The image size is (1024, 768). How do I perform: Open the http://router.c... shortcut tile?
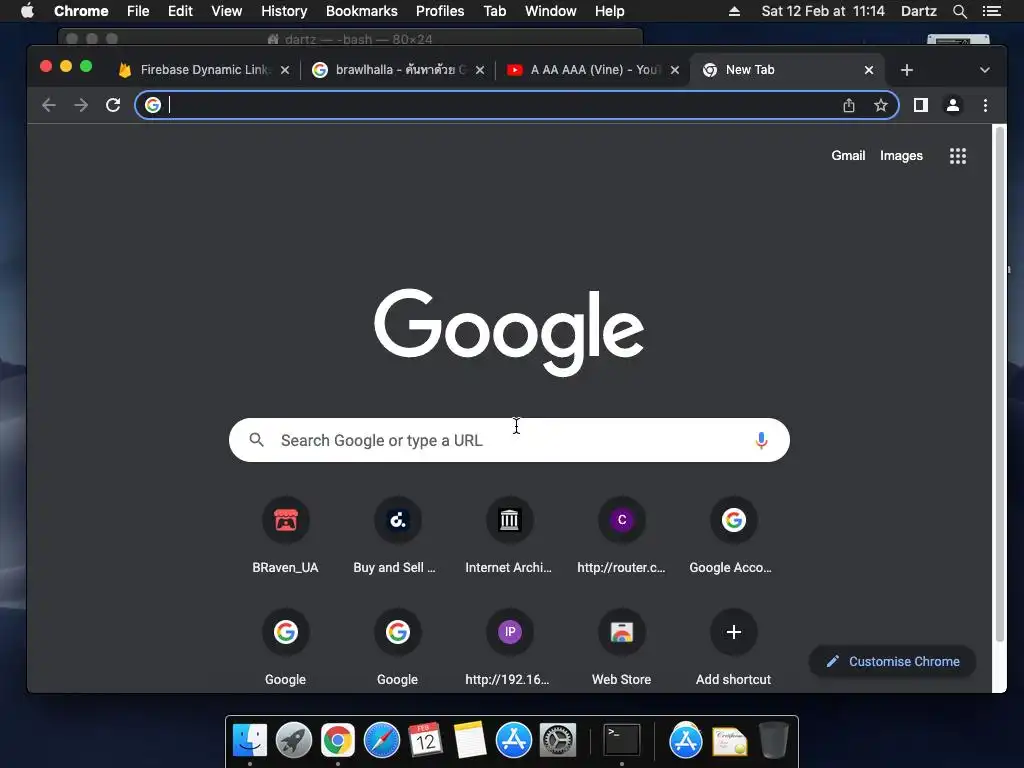pos(621,537)
